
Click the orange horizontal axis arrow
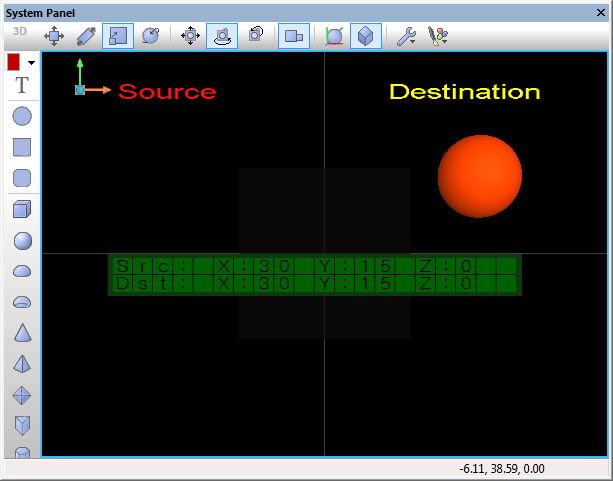(98, 90)
